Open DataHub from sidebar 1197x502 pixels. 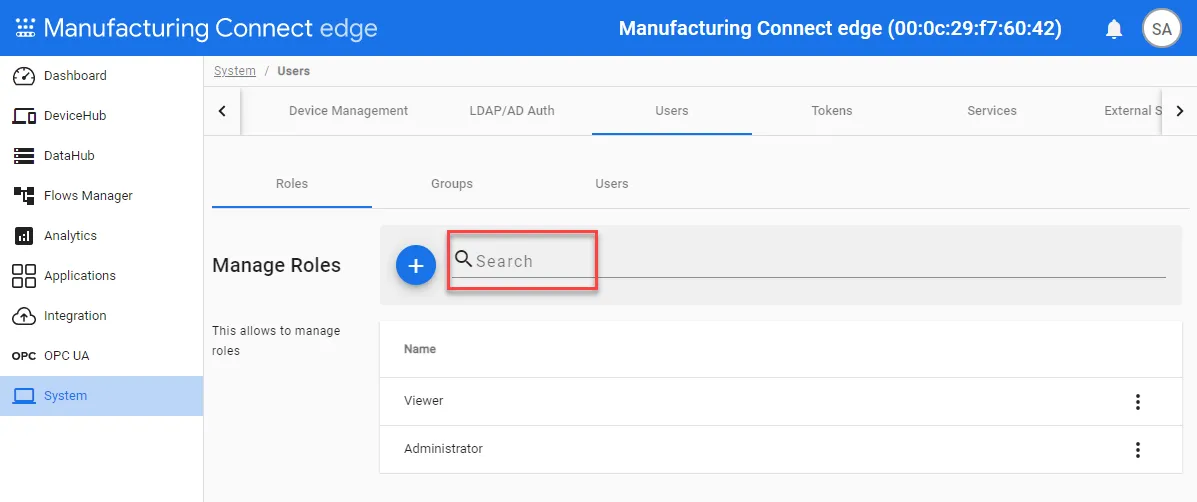pos(102,156)
